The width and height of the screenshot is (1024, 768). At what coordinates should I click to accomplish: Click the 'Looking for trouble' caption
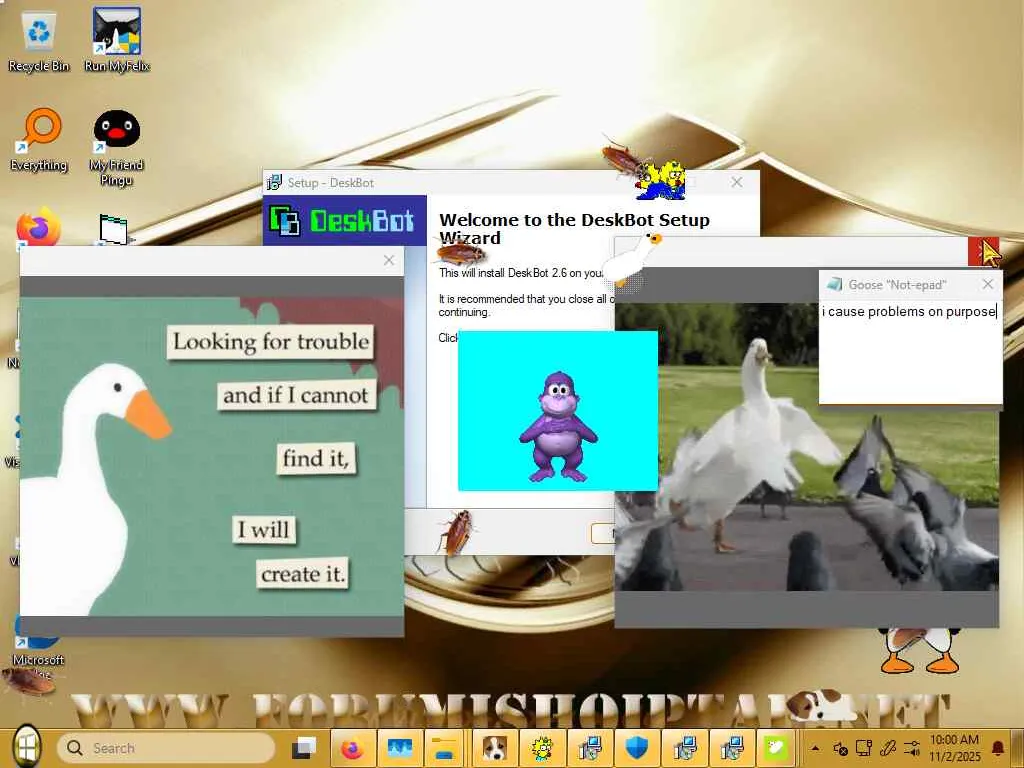click(270, 342)
